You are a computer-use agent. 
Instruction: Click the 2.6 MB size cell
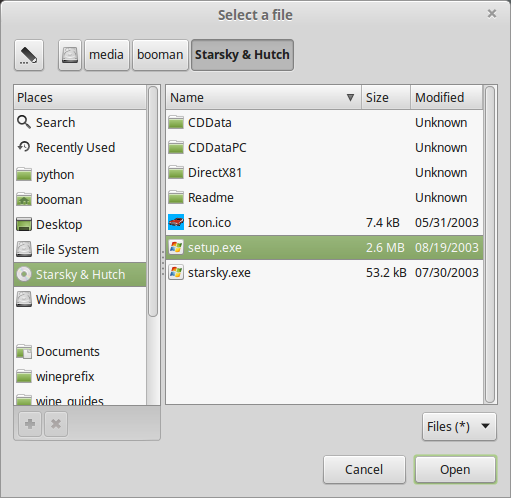[385, 248]
